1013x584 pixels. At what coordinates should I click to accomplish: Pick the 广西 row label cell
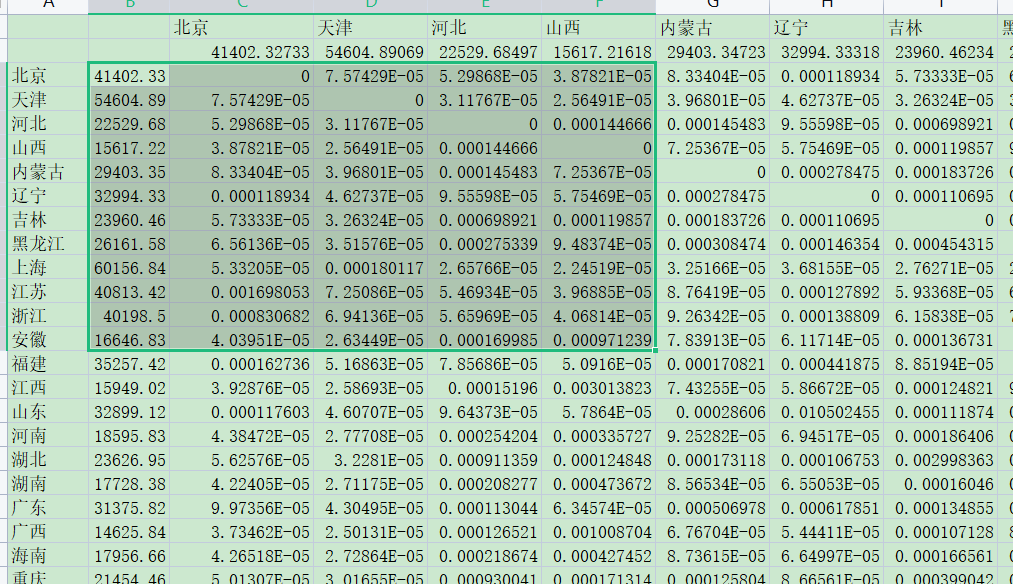coord(48,532)
